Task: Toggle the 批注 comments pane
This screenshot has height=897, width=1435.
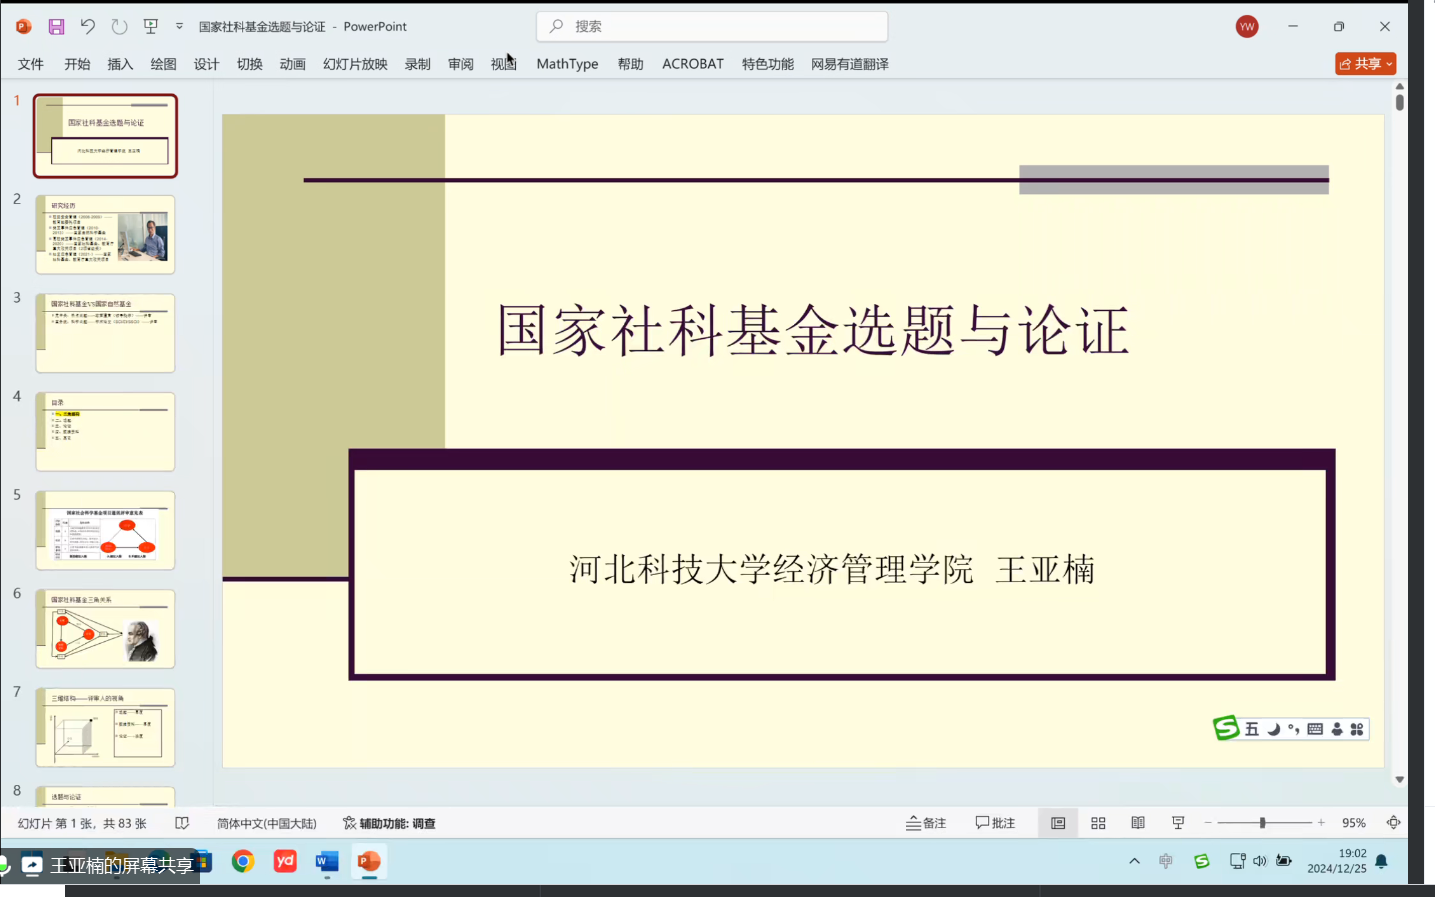Action: (x=995, y=823)
